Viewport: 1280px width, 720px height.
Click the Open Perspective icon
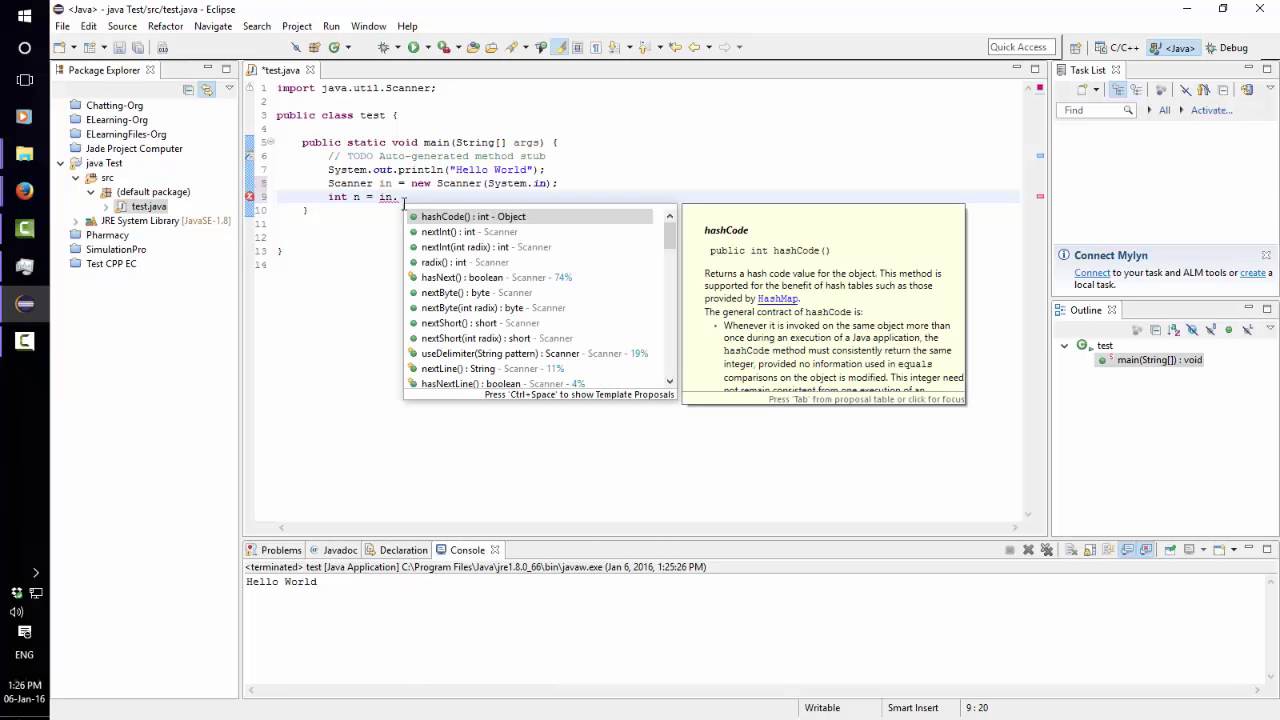(1075, 47)
